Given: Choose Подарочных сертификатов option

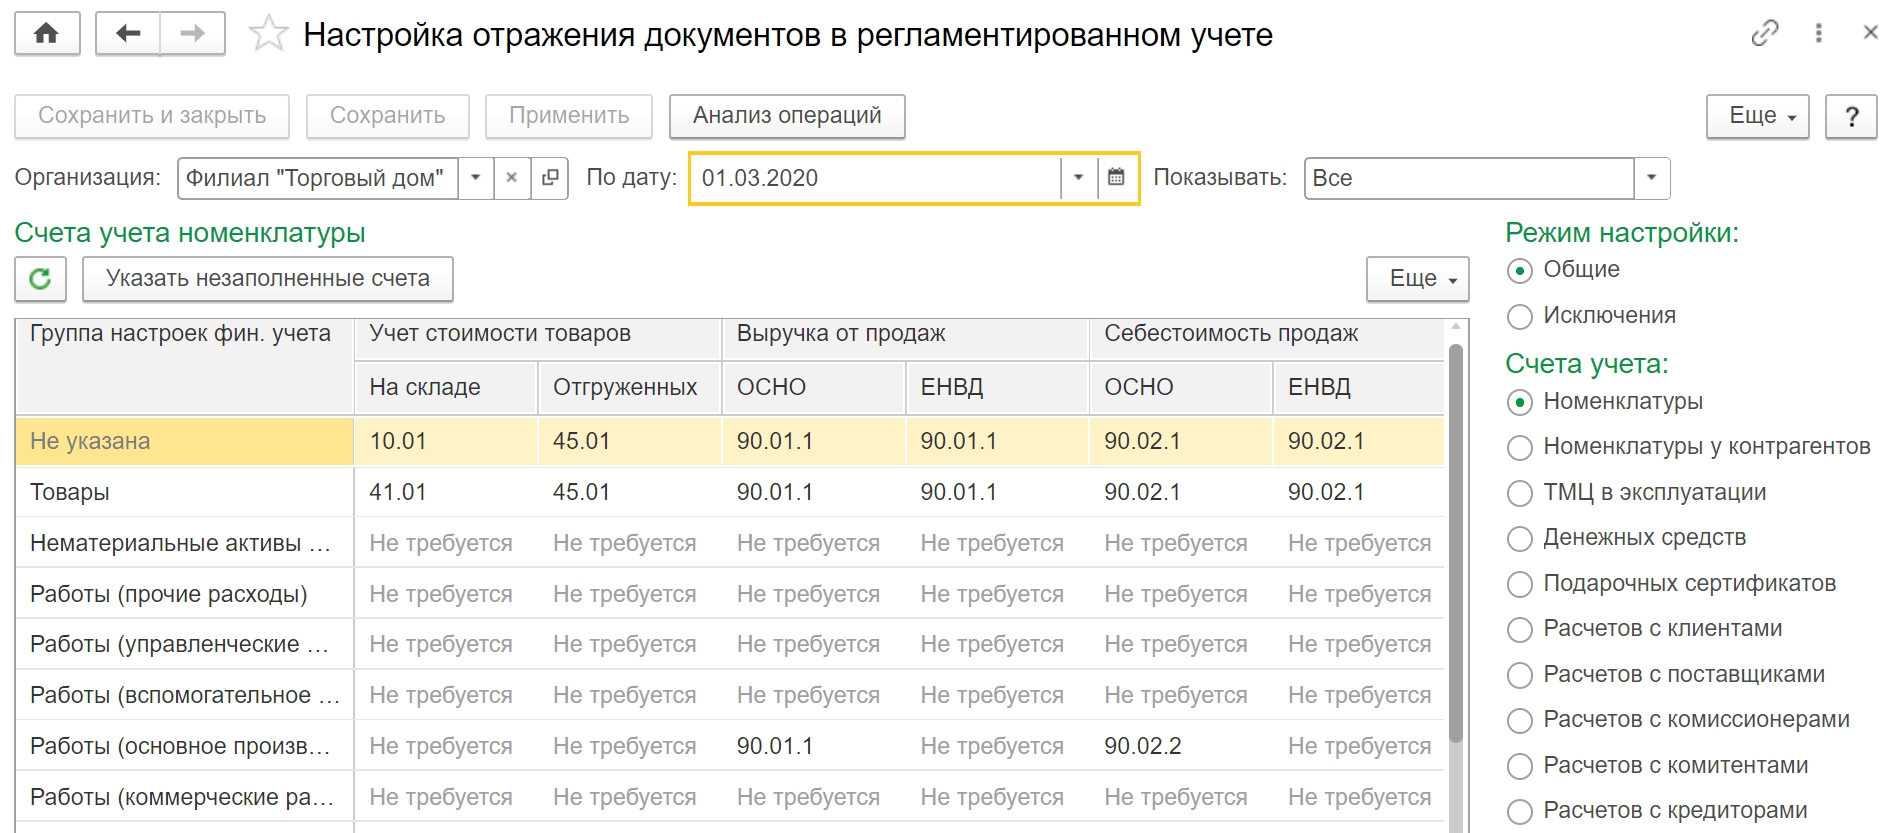Looking at the screenshot, I should 1671,584.
